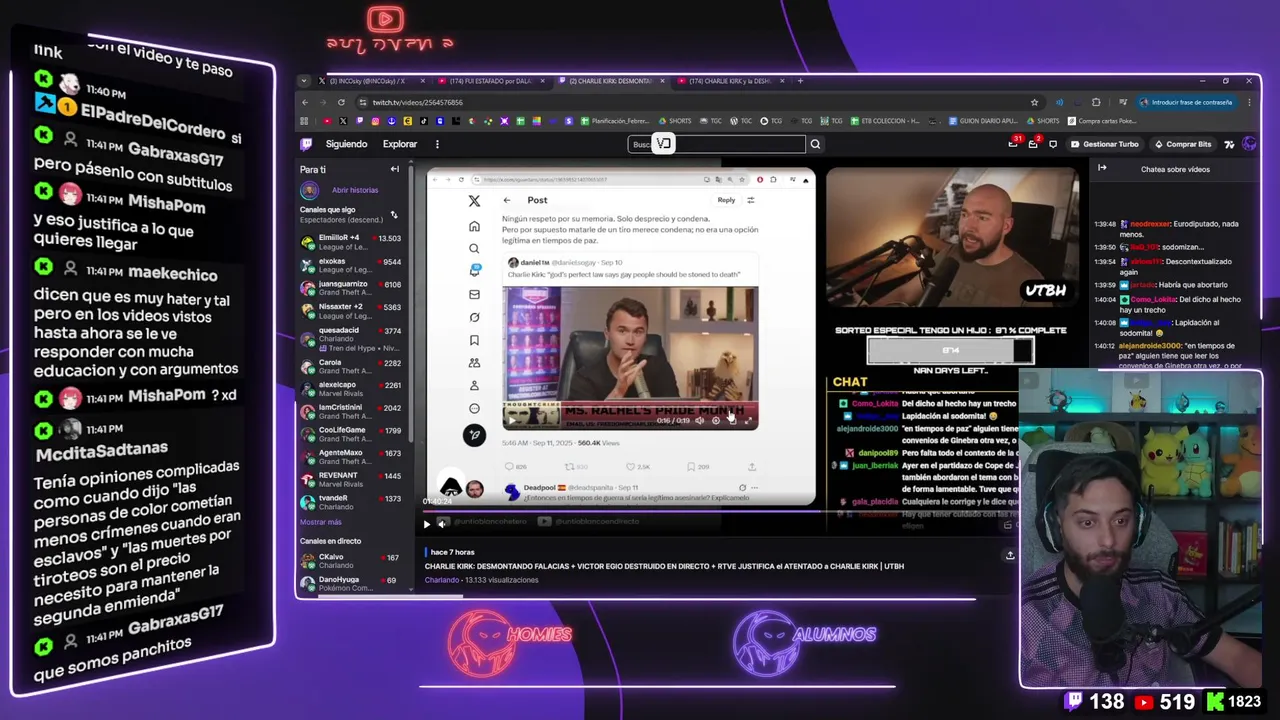Open GUION DIARIO APU bookmark
1280x720 pixels.
click(x=982, y=121)
